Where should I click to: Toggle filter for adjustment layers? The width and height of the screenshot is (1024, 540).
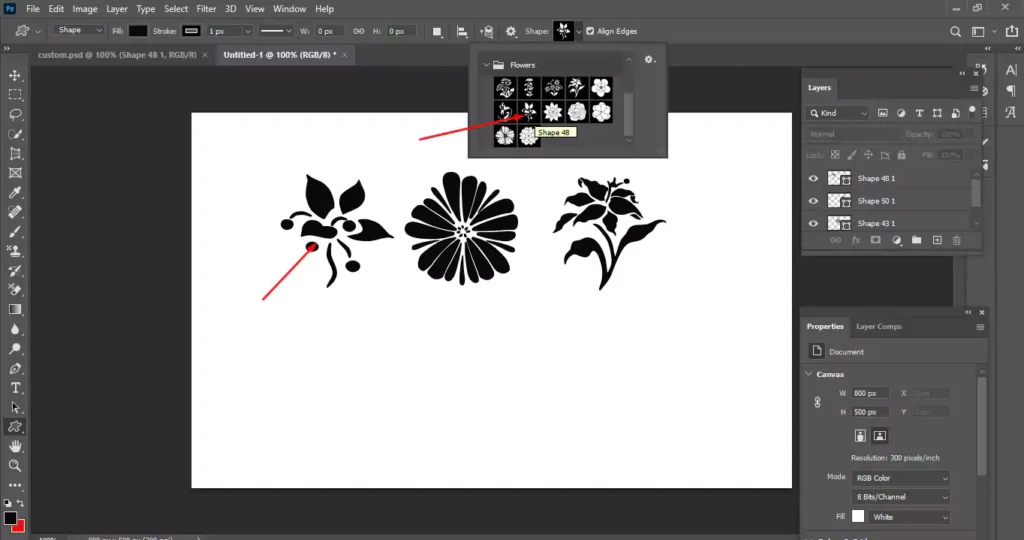(x=901, y=113)
